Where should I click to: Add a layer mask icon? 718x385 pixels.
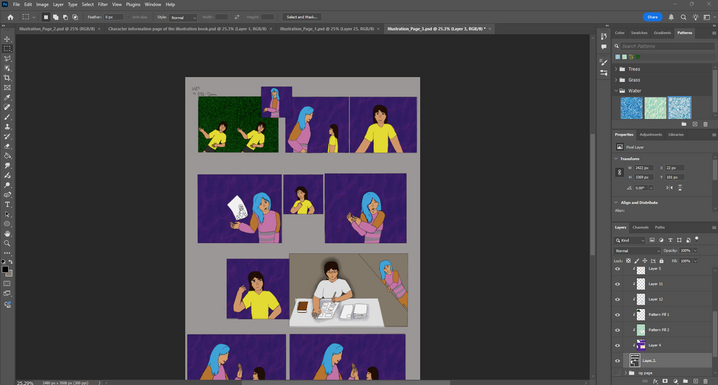tap(665, 381)
